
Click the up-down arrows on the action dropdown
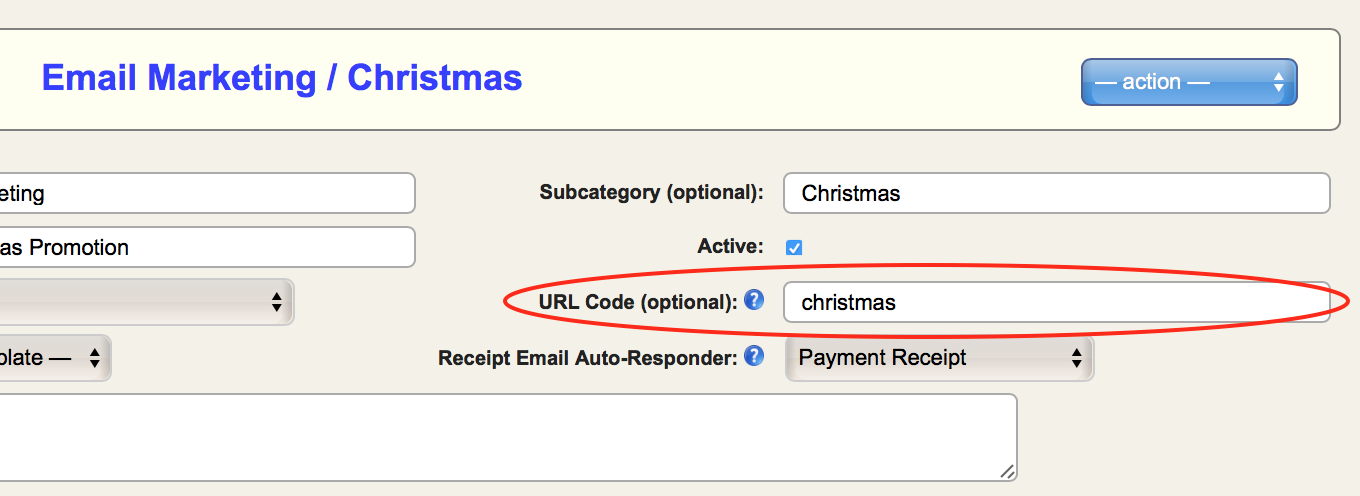[x=1278, y=82]
